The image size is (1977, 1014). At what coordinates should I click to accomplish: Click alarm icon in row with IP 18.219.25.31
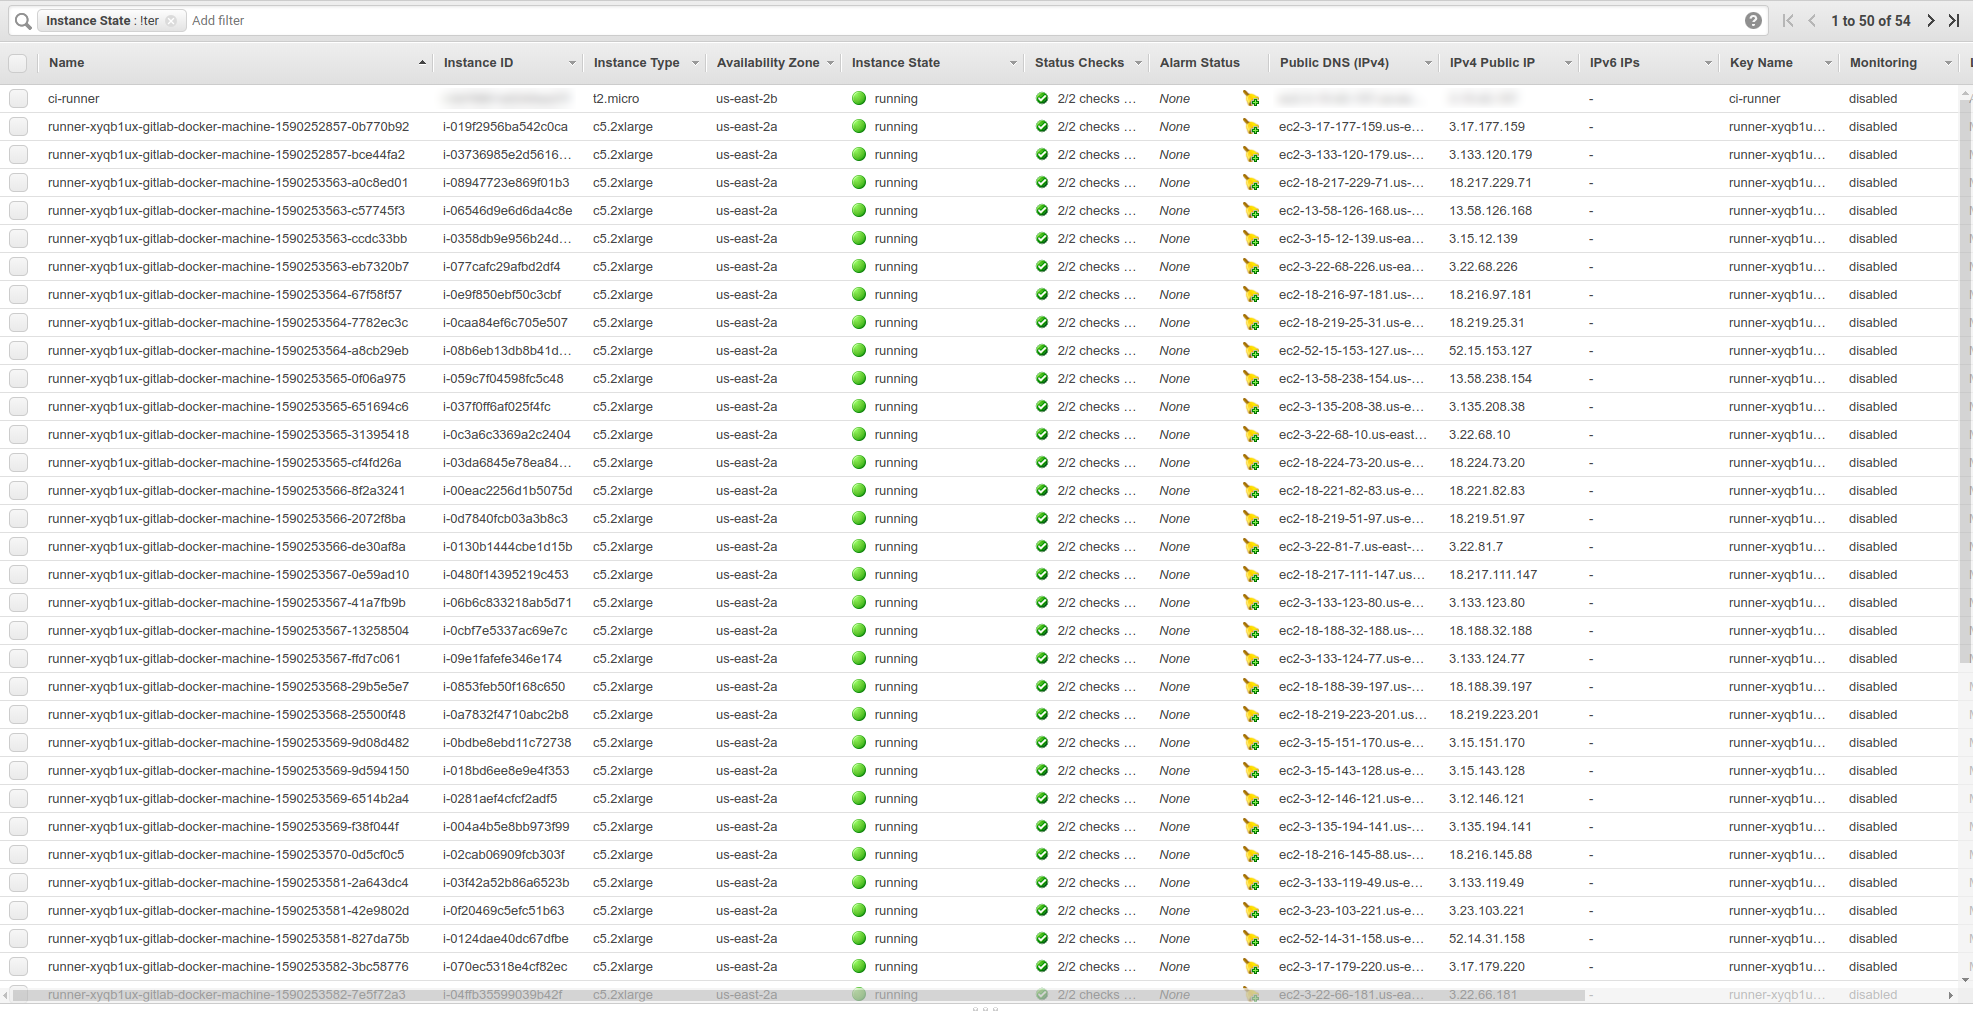1251,323
